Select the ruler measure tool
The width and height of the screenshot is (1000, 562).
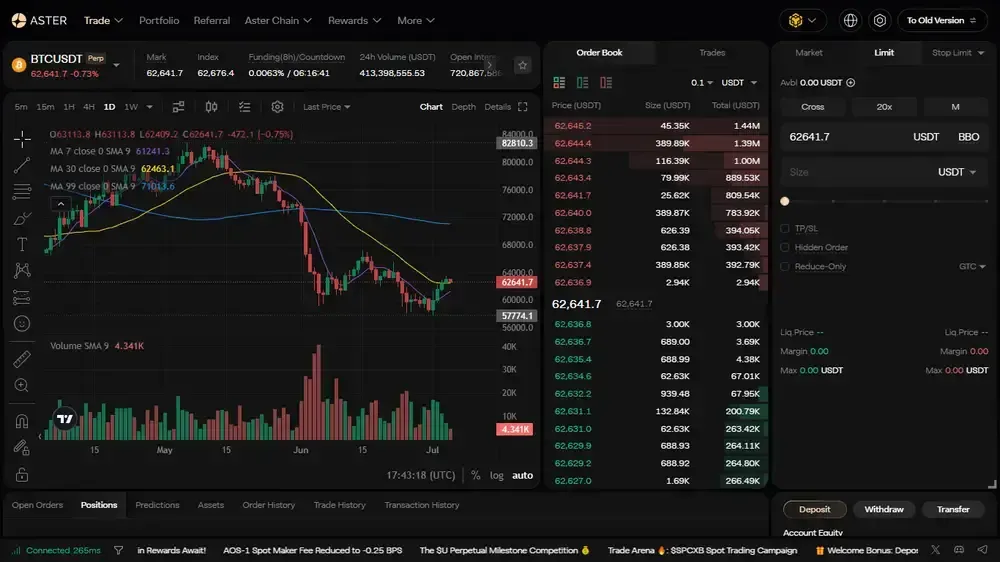22,359
